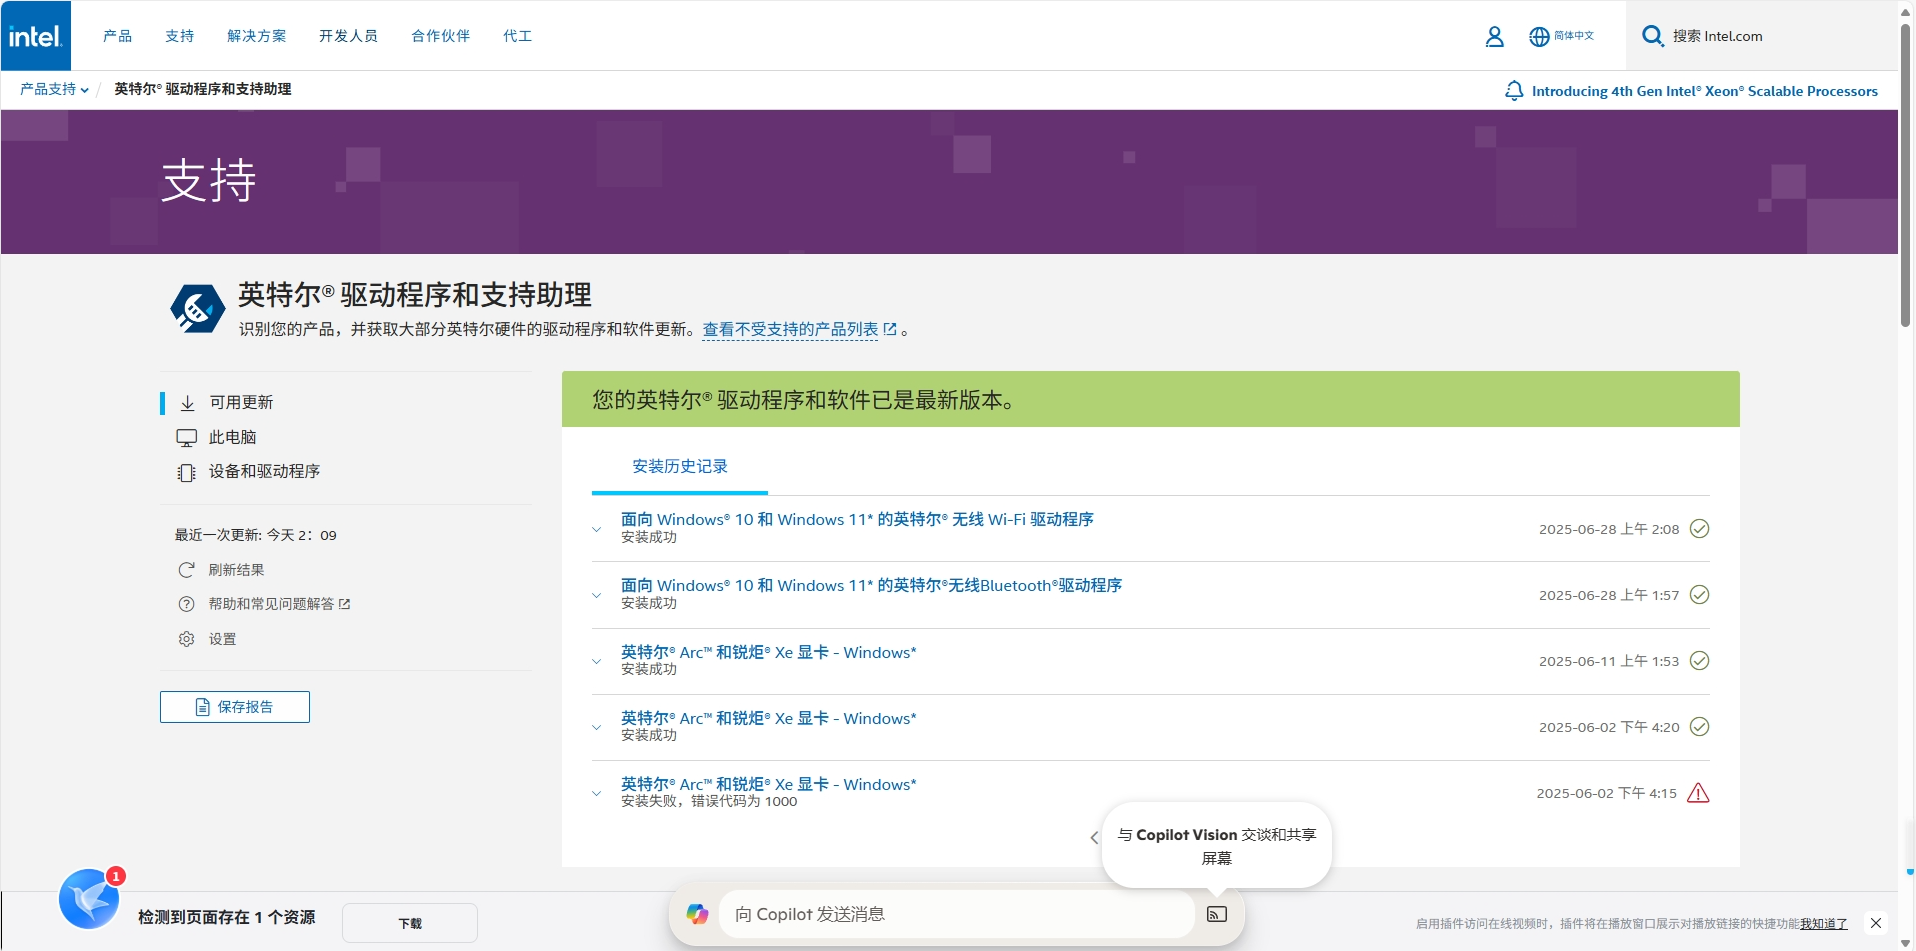
Task: Click the 最近一次更新: 今天 2：09 text
Action: point(256,535)
